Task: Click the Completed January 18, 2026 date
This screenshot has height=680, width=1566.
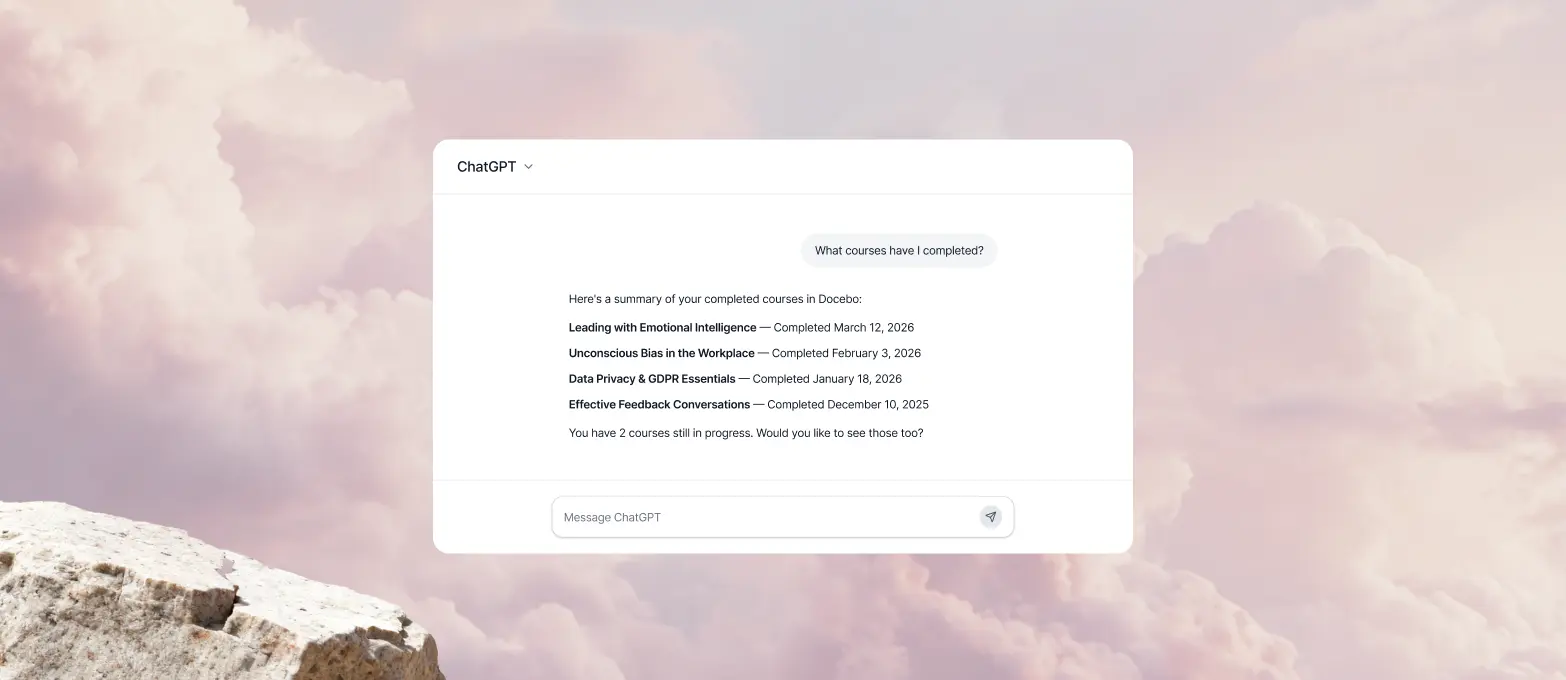Action: click(827, 379)
